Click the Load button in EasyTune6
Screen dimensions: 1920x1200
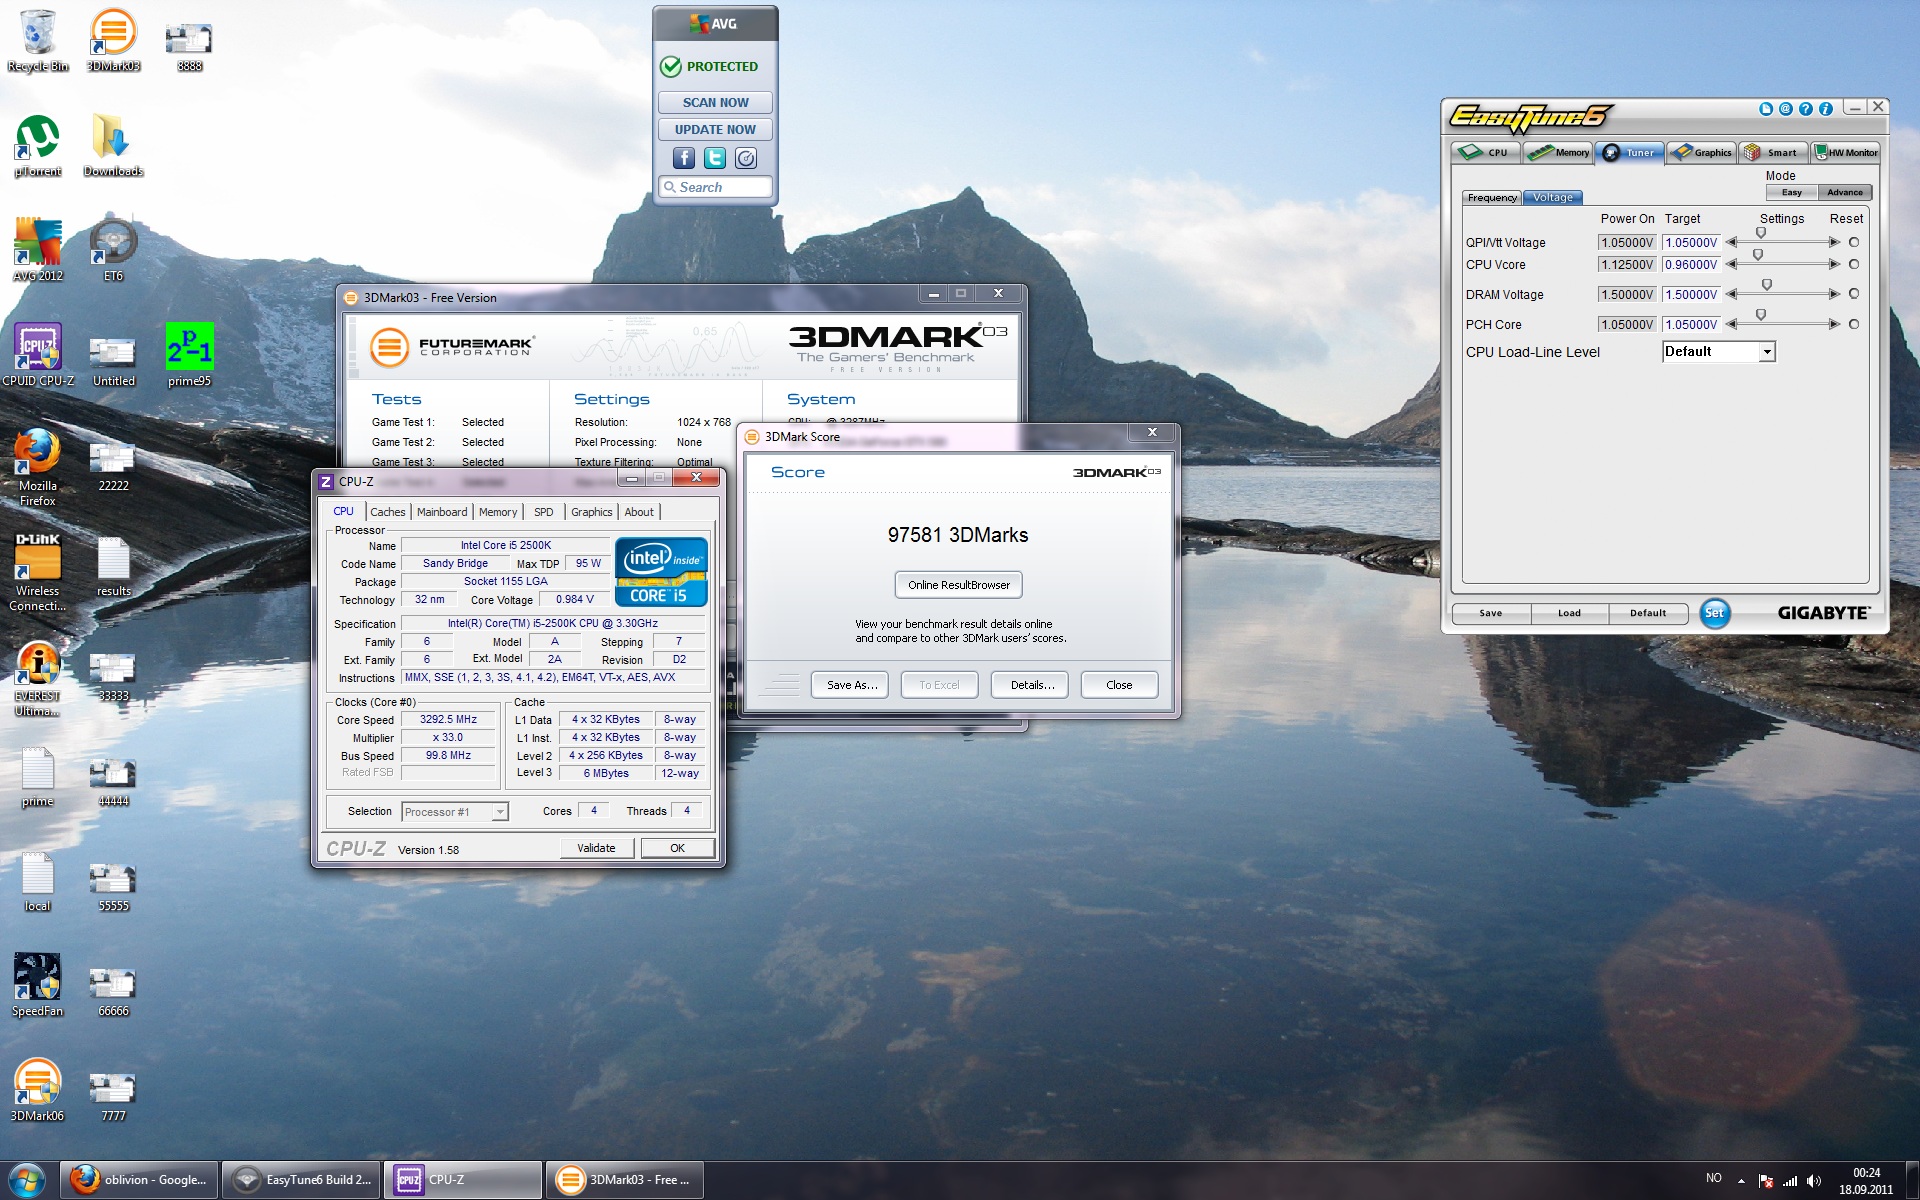pyautogui.click(x=1569, y=613)
